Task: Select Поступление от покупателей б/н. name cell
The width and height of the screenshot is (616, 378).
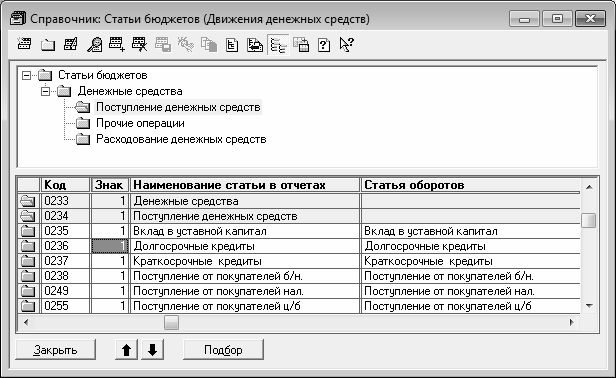Action: click(245, 276)
